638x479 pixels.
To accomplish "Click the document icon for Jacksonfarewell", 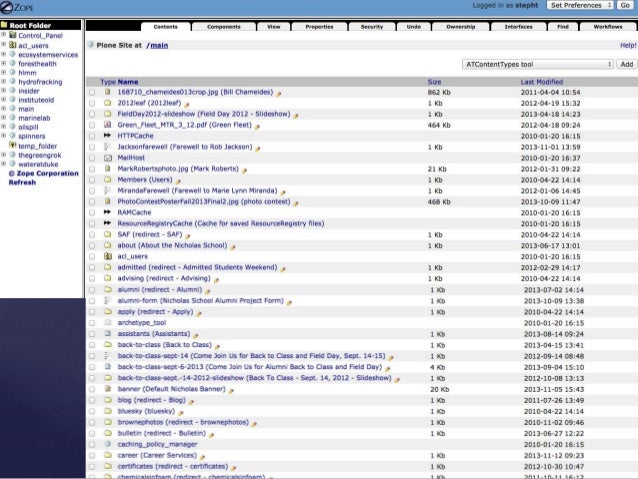I will (107, 147).
